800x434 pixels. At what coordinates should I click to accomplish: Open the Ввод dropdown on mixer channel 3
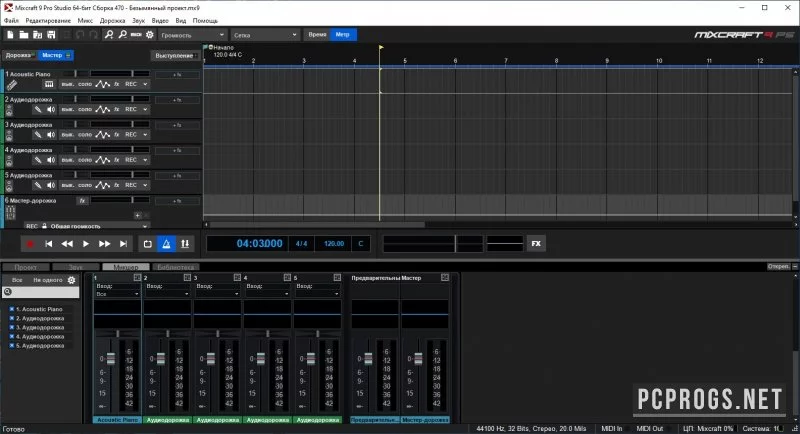tap(217, 294)
